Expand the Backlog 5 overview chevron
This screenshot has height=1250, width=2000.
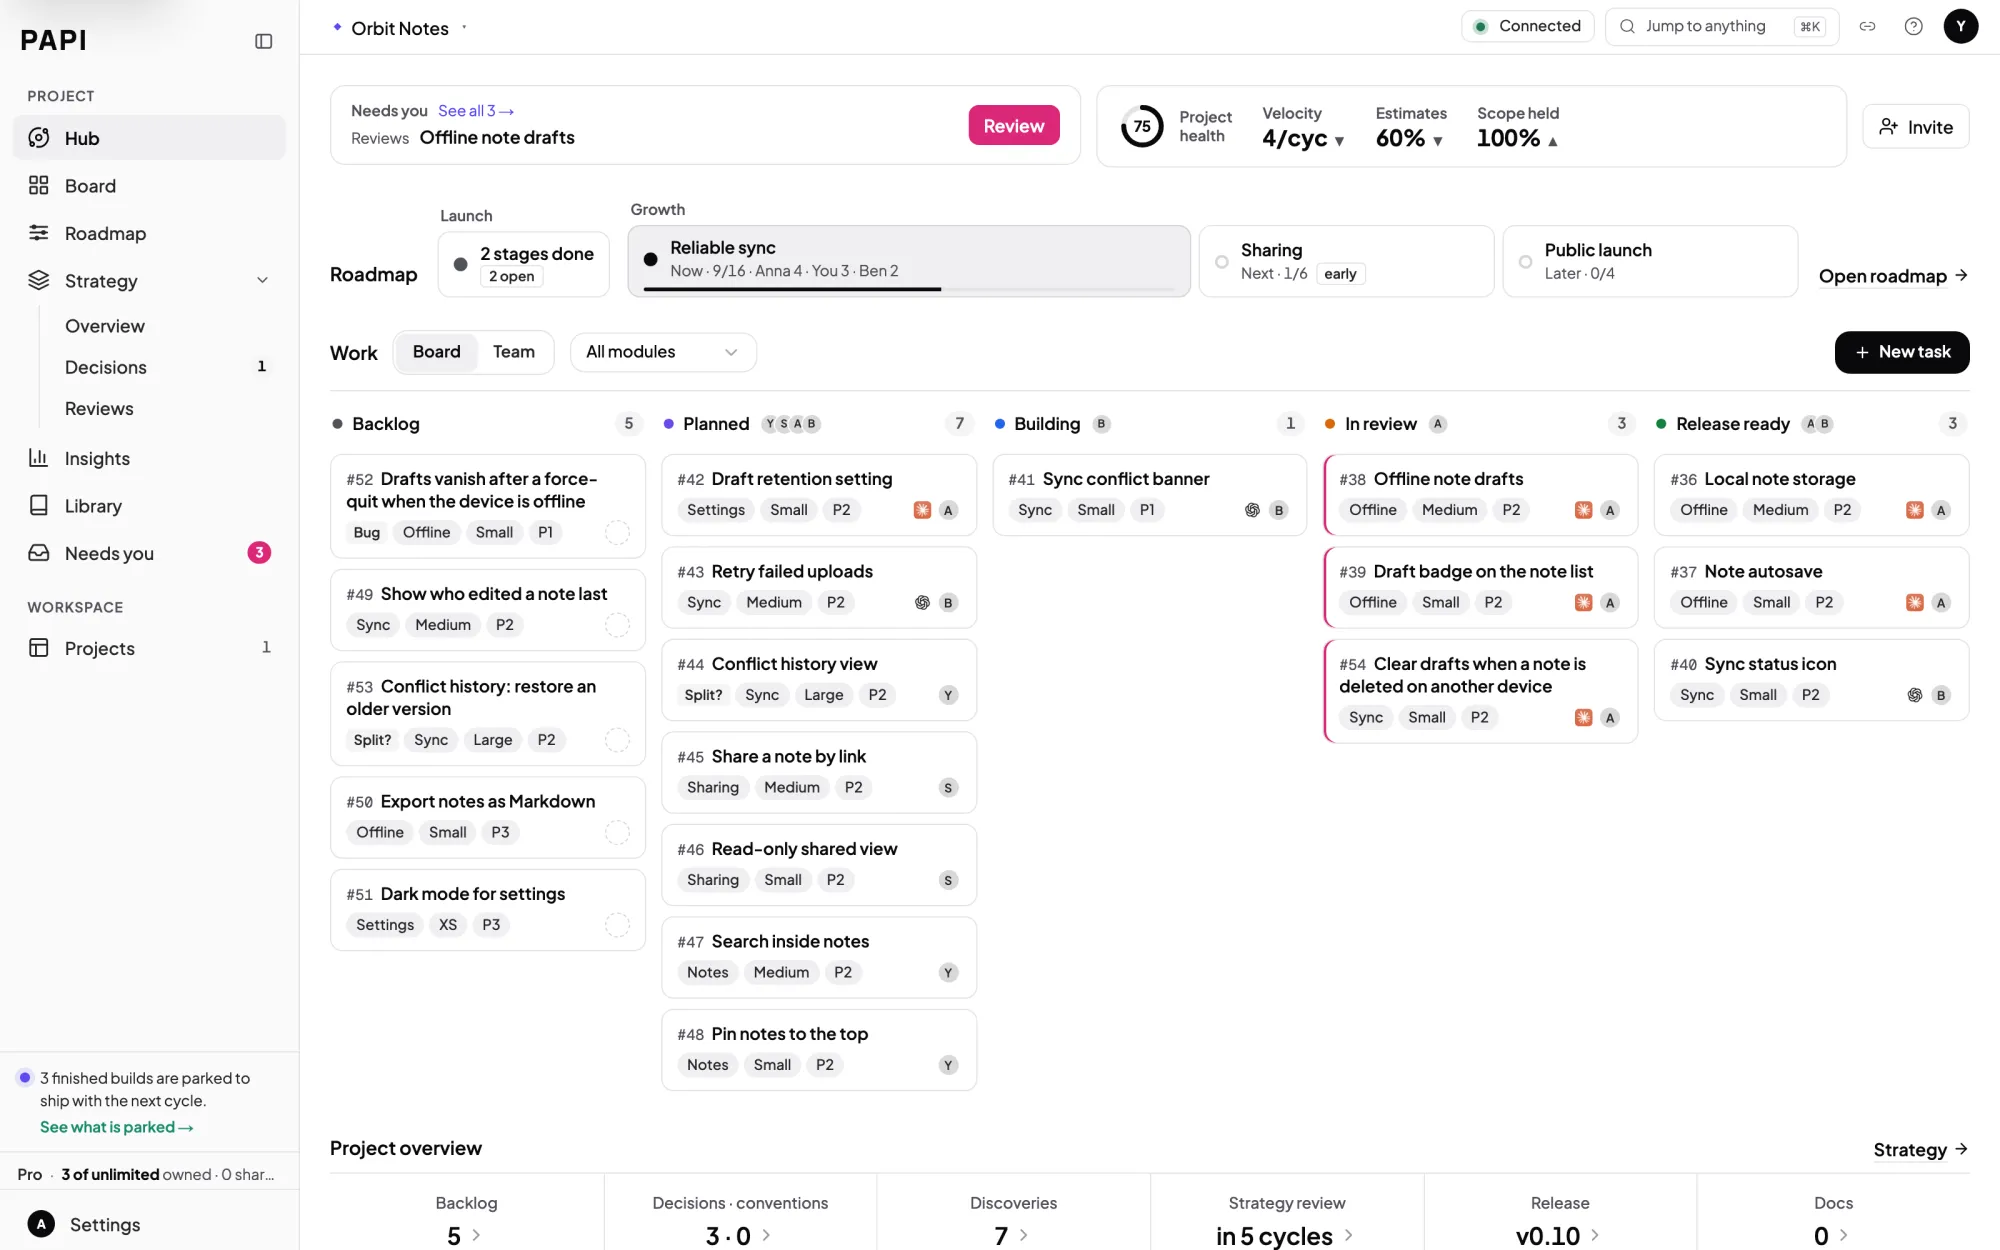tap(477, 1236)
